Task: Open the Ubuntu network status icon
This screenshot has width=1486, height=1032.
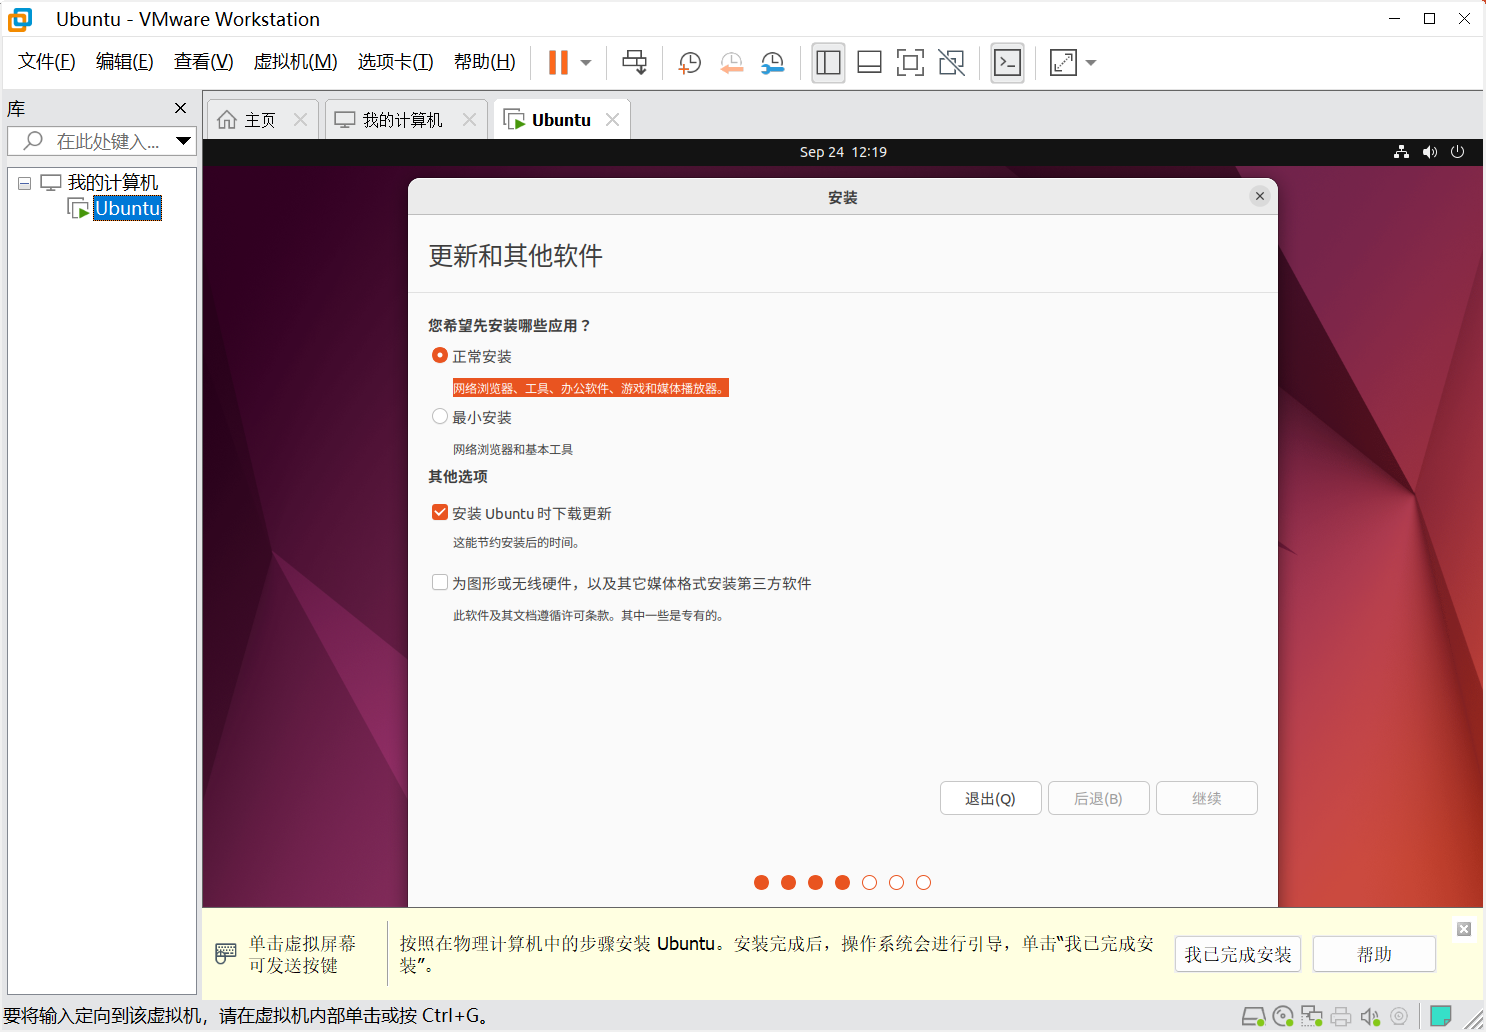Action: tap(1401, 152)
